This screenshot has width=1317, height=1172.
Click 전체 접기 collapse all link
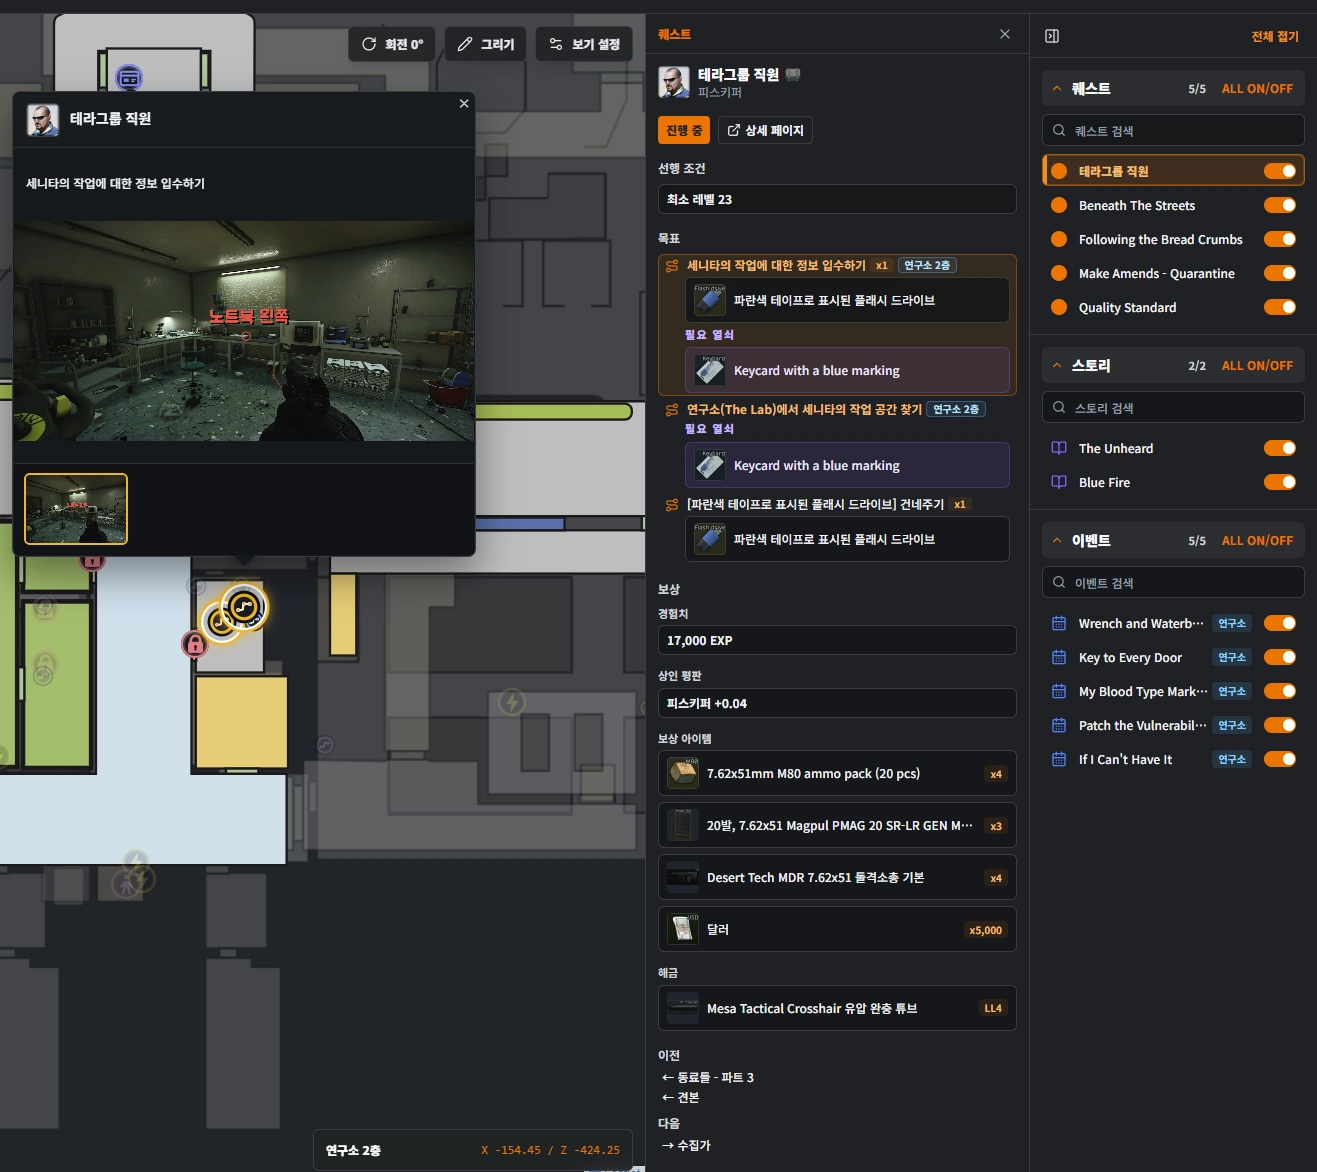(1275, 36)
